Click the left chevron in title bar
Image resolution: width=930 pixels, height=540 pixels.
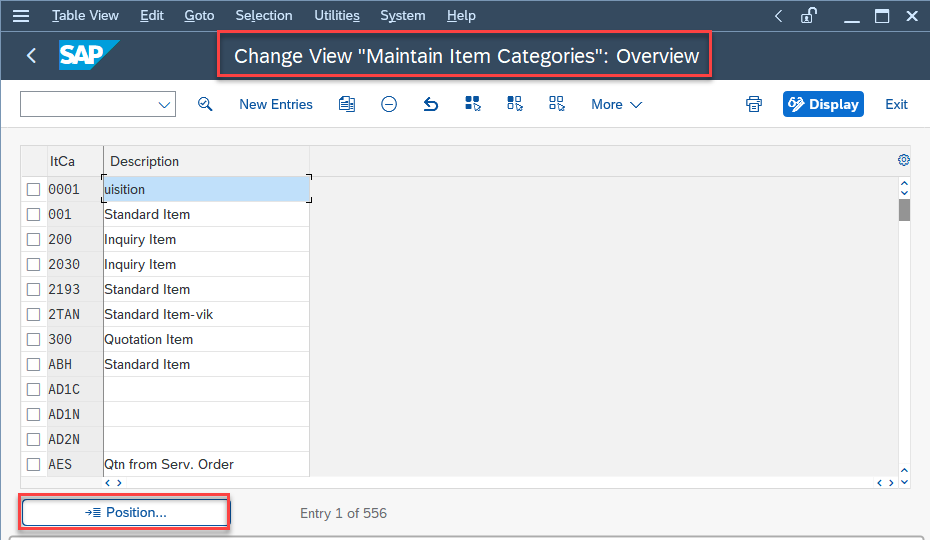pos(779,16)
